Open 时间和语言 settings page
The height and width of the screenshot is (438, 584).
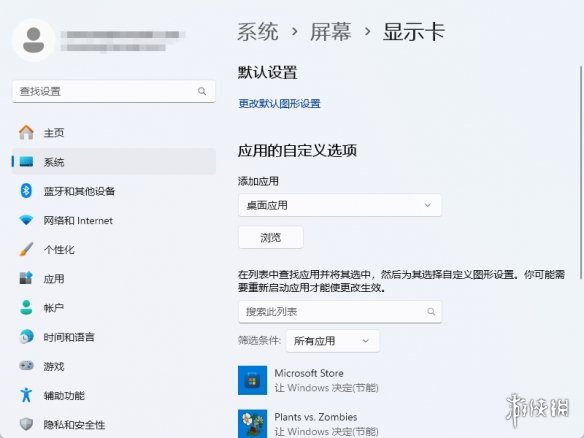(x=114, y=337)
